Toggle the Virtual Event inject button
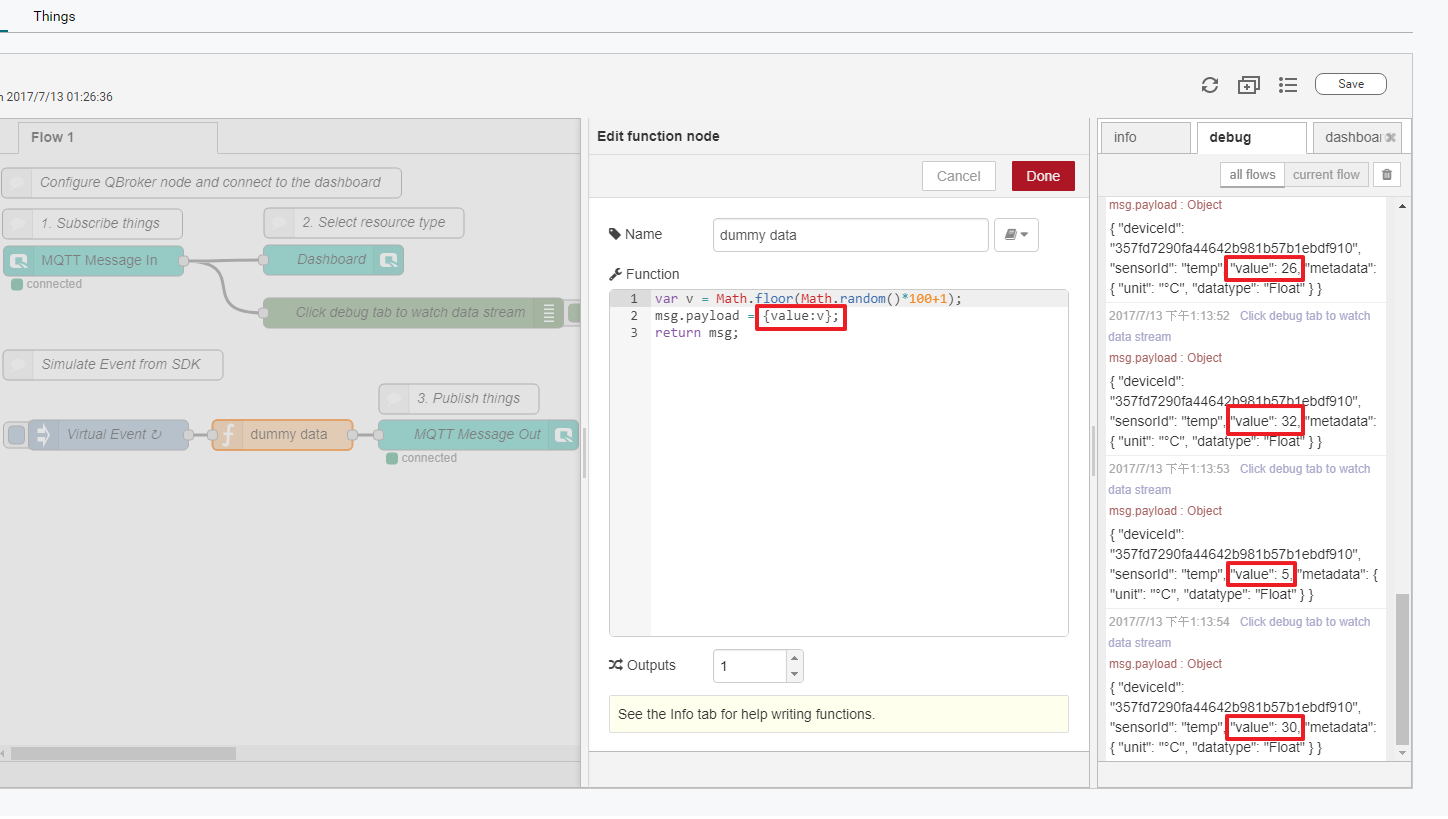The width and height of the screenshot is (1448, 819). pos(16,435)
